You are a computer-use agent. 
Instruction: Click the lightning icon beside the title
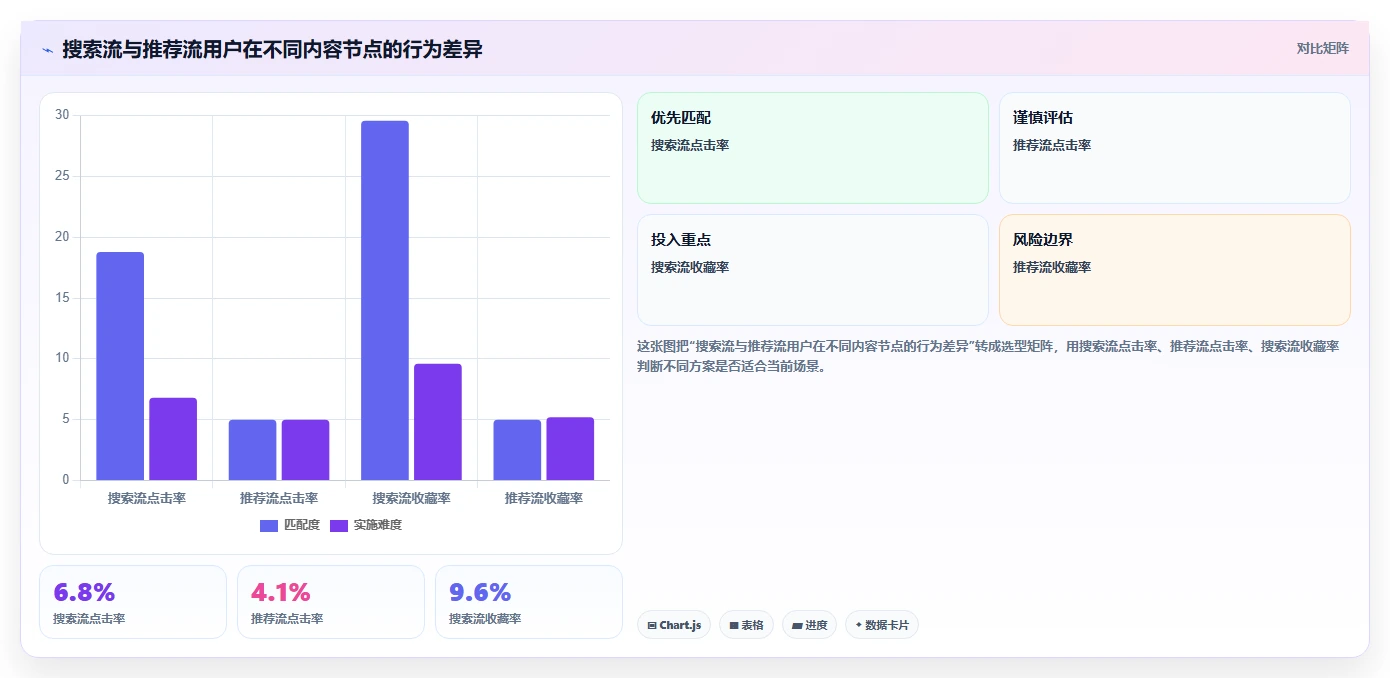(x=47, y=49)
